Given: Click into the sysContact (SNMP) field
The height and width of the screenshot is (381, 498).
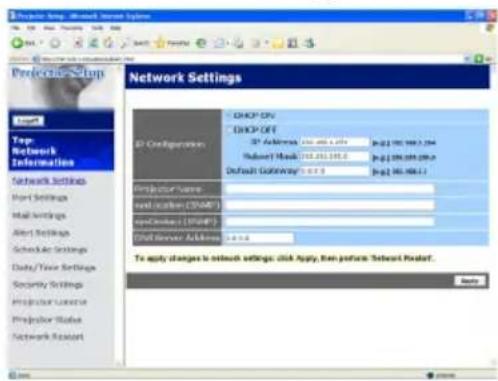Looking at the screenshot, I should pos(330,221).
